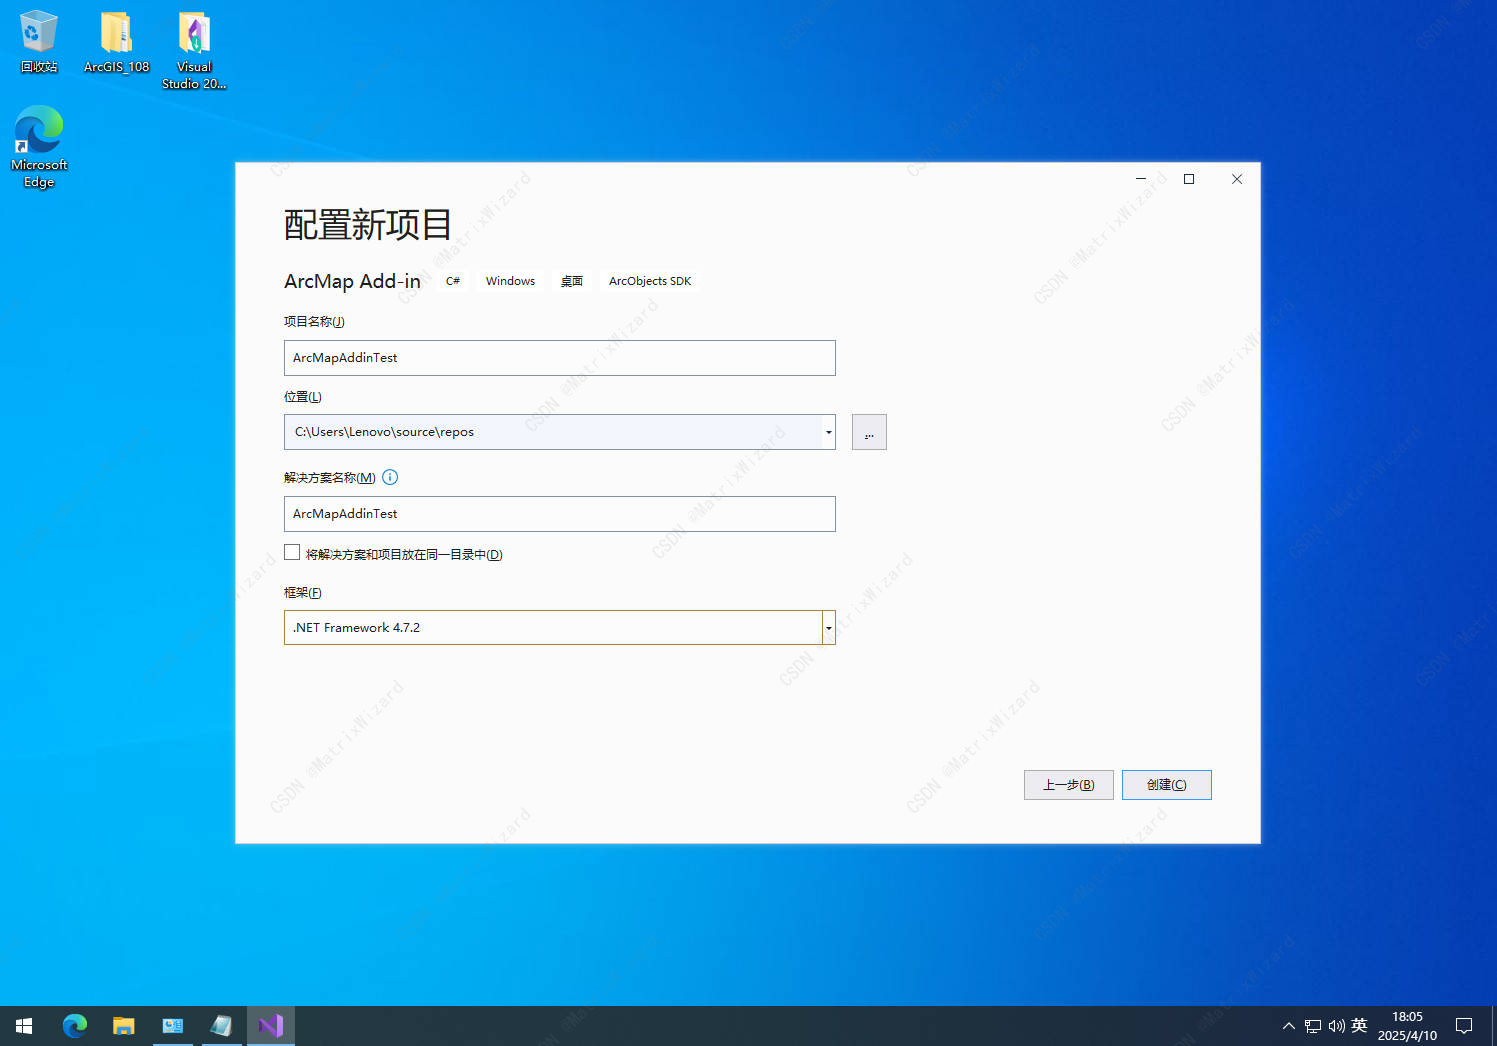The height and width of the screenshot is (1046, 1497).
Task: Click the info icon beside 解决方案名称
Action: [390, 477]
